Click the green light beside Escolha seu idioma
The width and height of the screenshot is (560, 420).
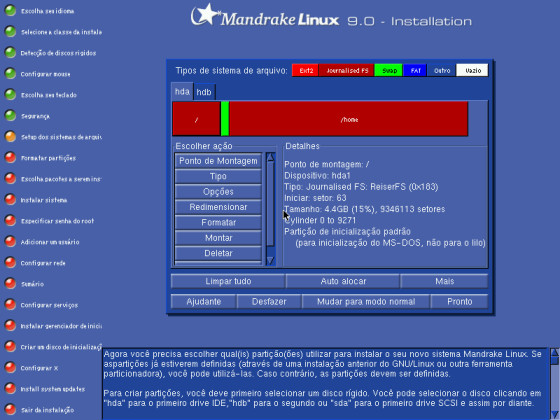[x=10, y=11]
